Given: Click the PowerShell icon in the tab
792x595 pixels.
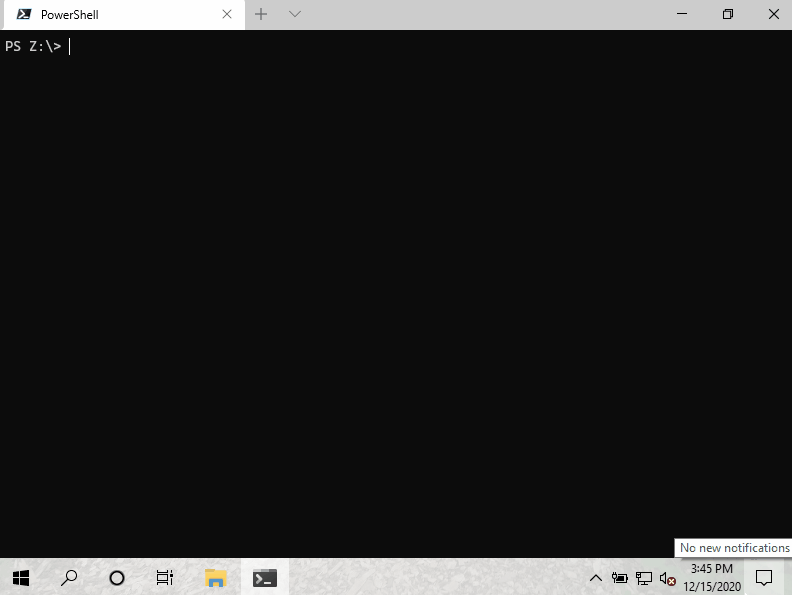Looking at the screenshot, I should 24,15.
